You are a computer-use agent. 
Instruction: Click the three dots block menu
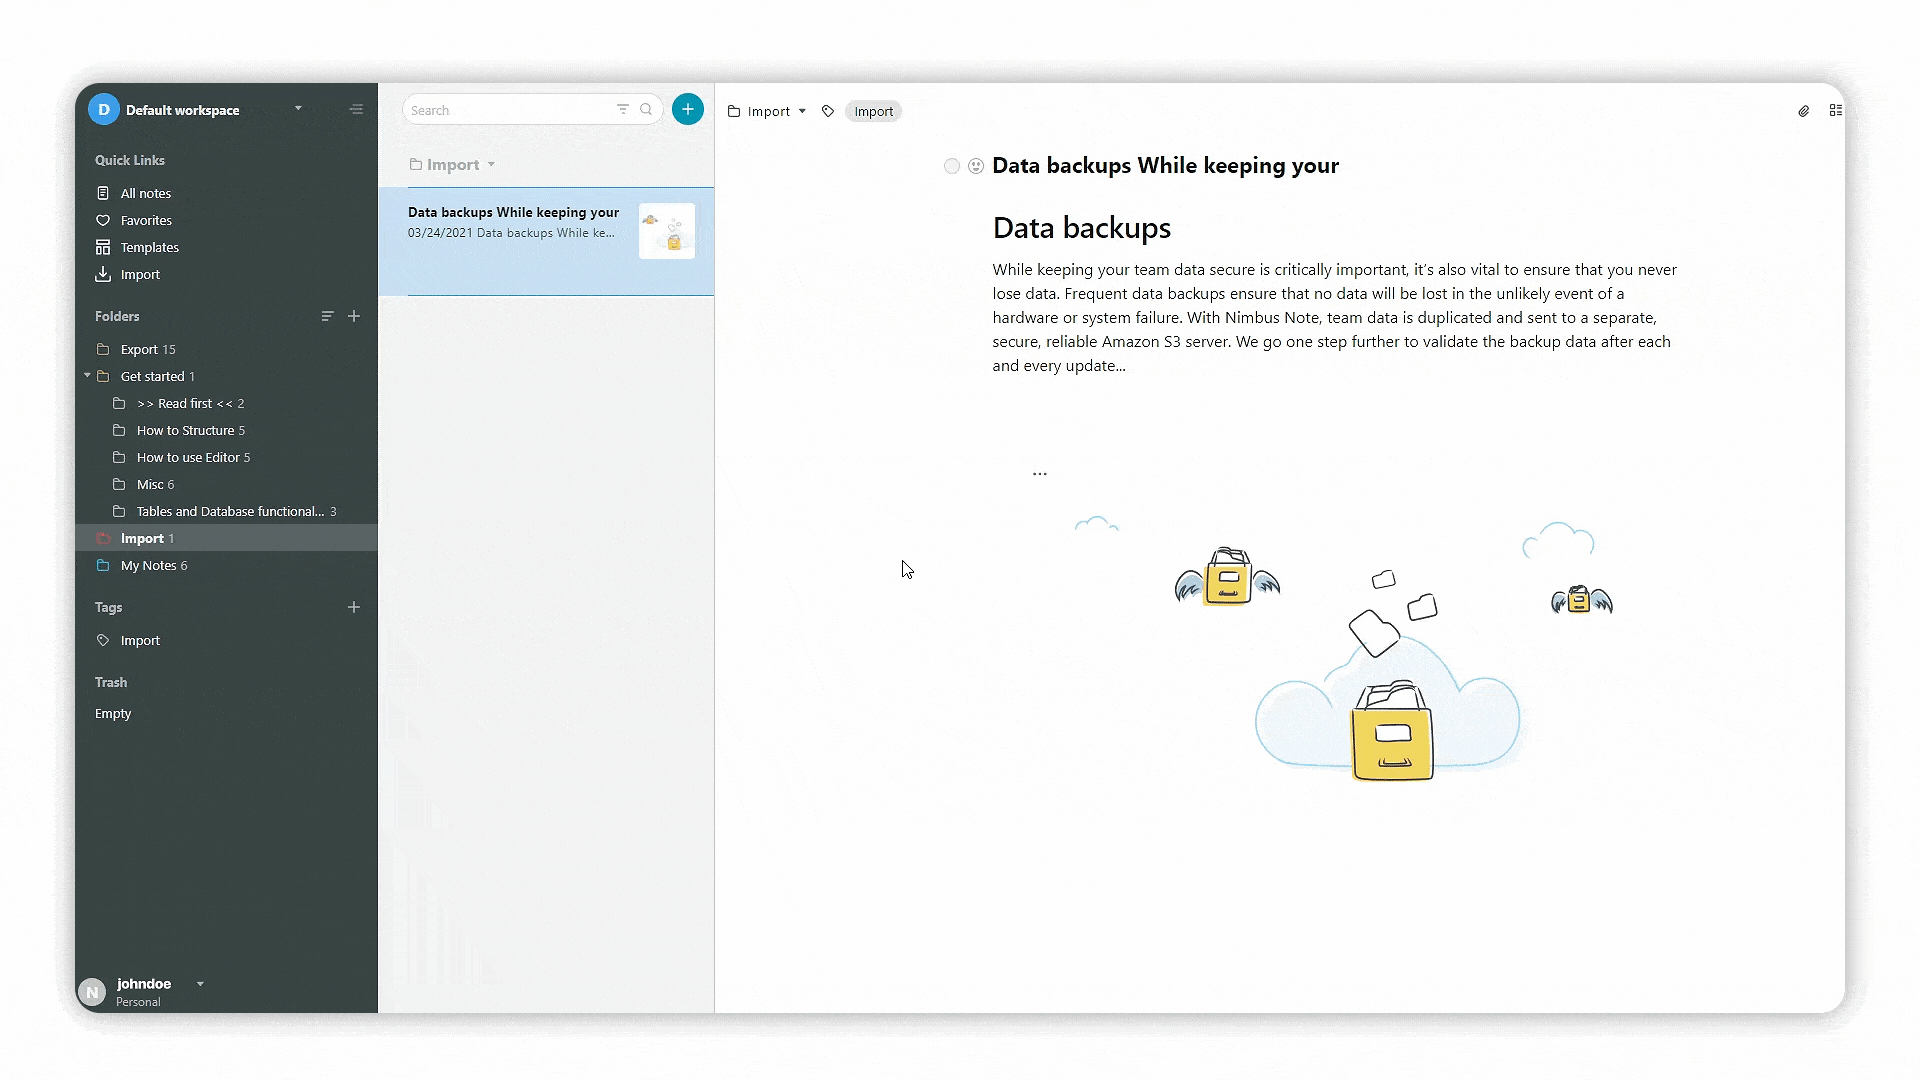pos(1040,474)
